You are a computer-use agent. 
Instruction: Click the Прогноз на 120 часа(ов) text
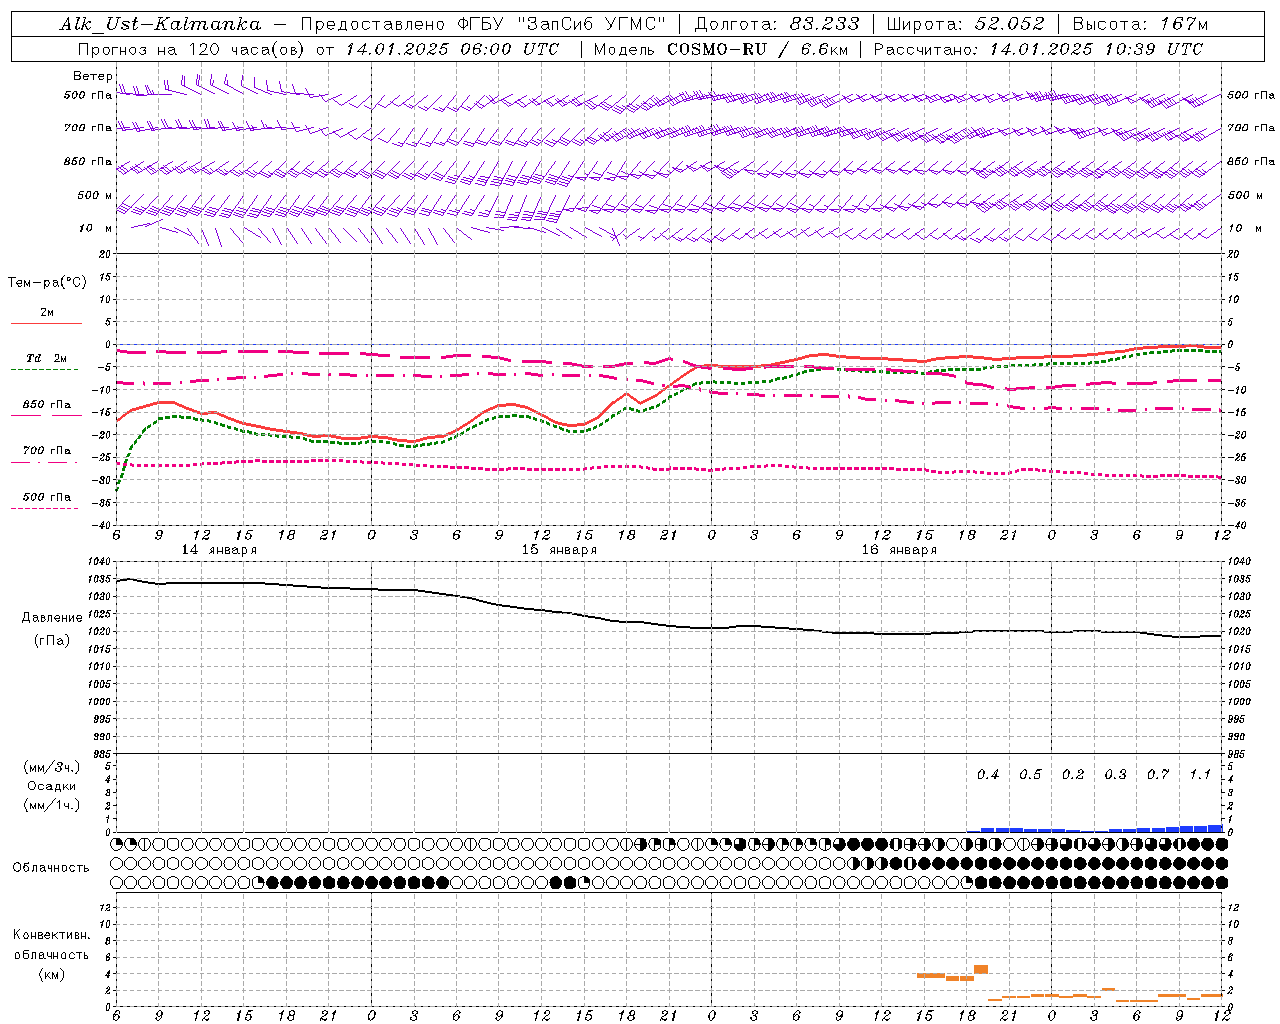(193, 49)
